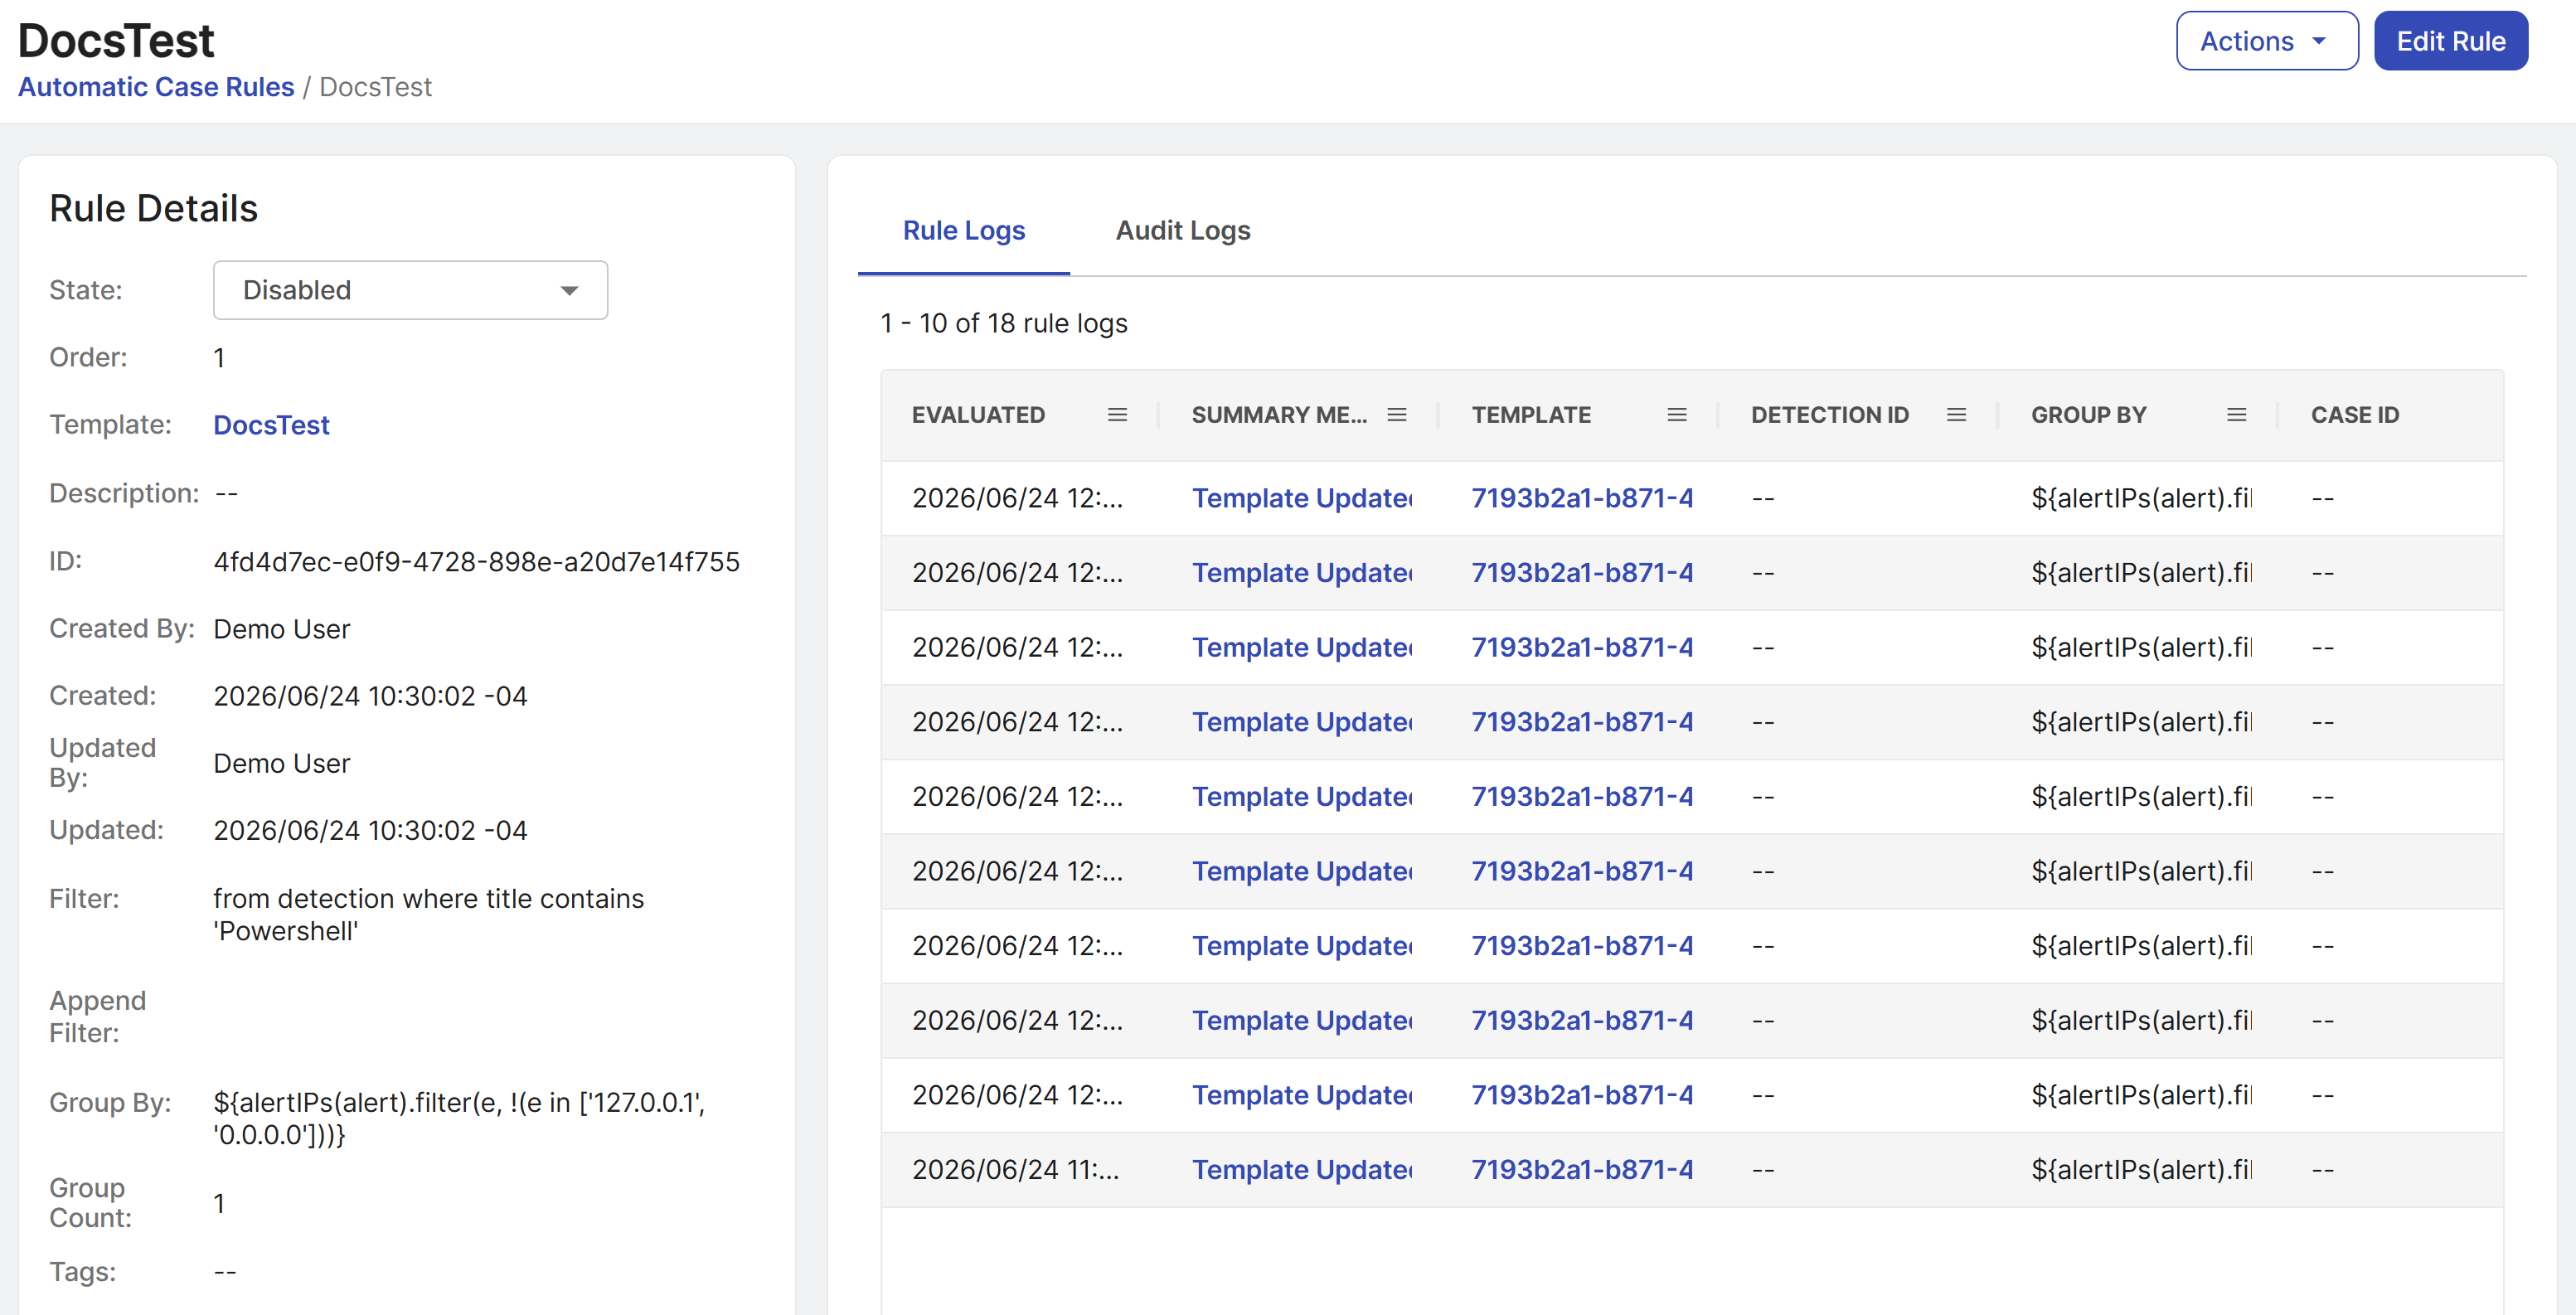Expand the State dropdown showing Disabled
The image size is (2576, 1315).
(x=410, y=290)
